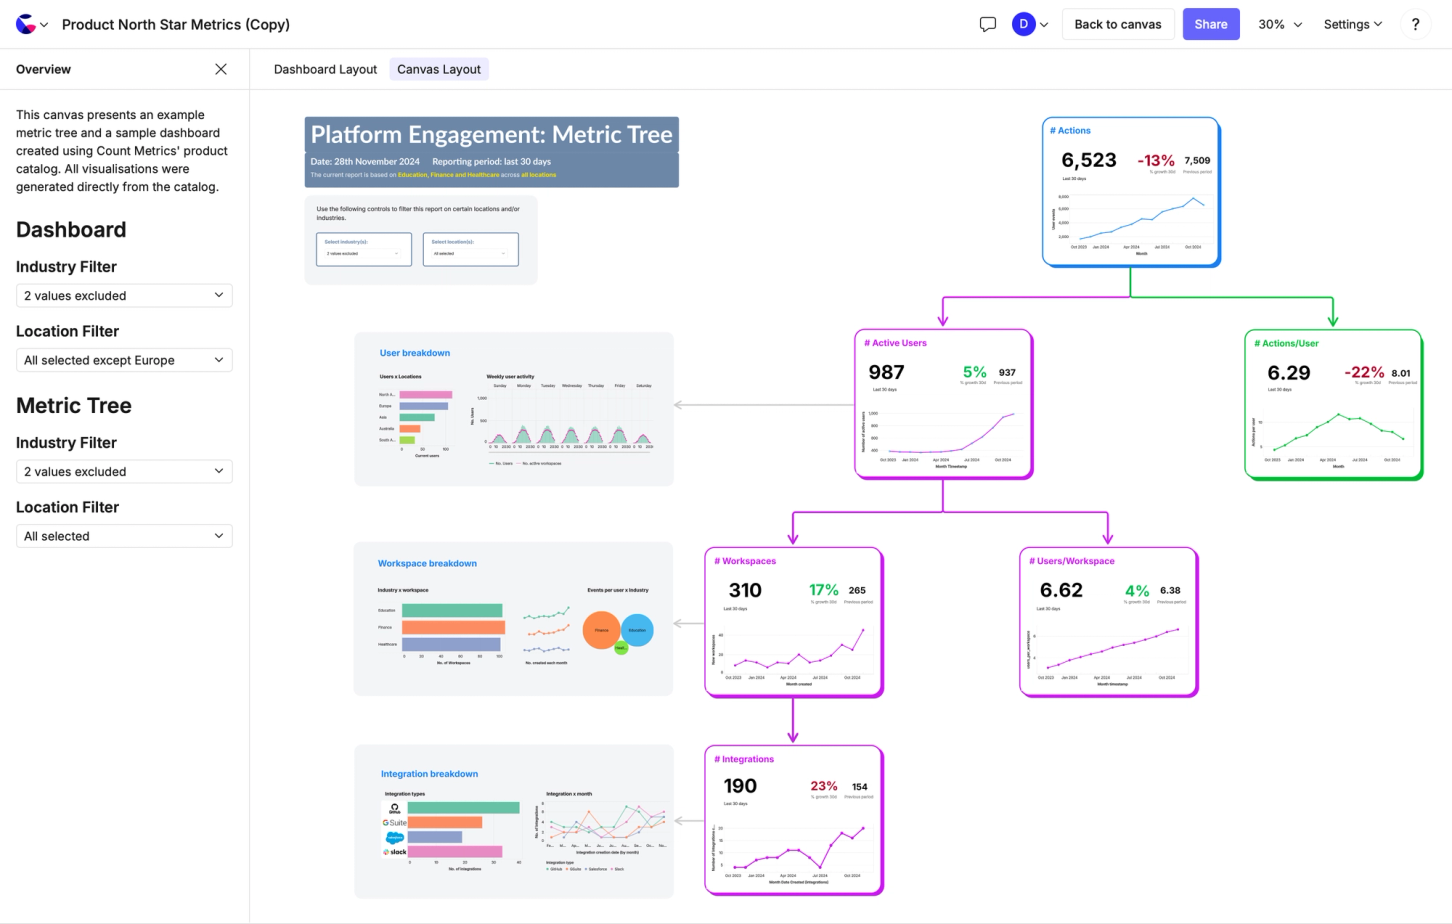Switch to the Dashboard Layout tab
Screen dimensions: 1452x924
(x=325, y=69)
